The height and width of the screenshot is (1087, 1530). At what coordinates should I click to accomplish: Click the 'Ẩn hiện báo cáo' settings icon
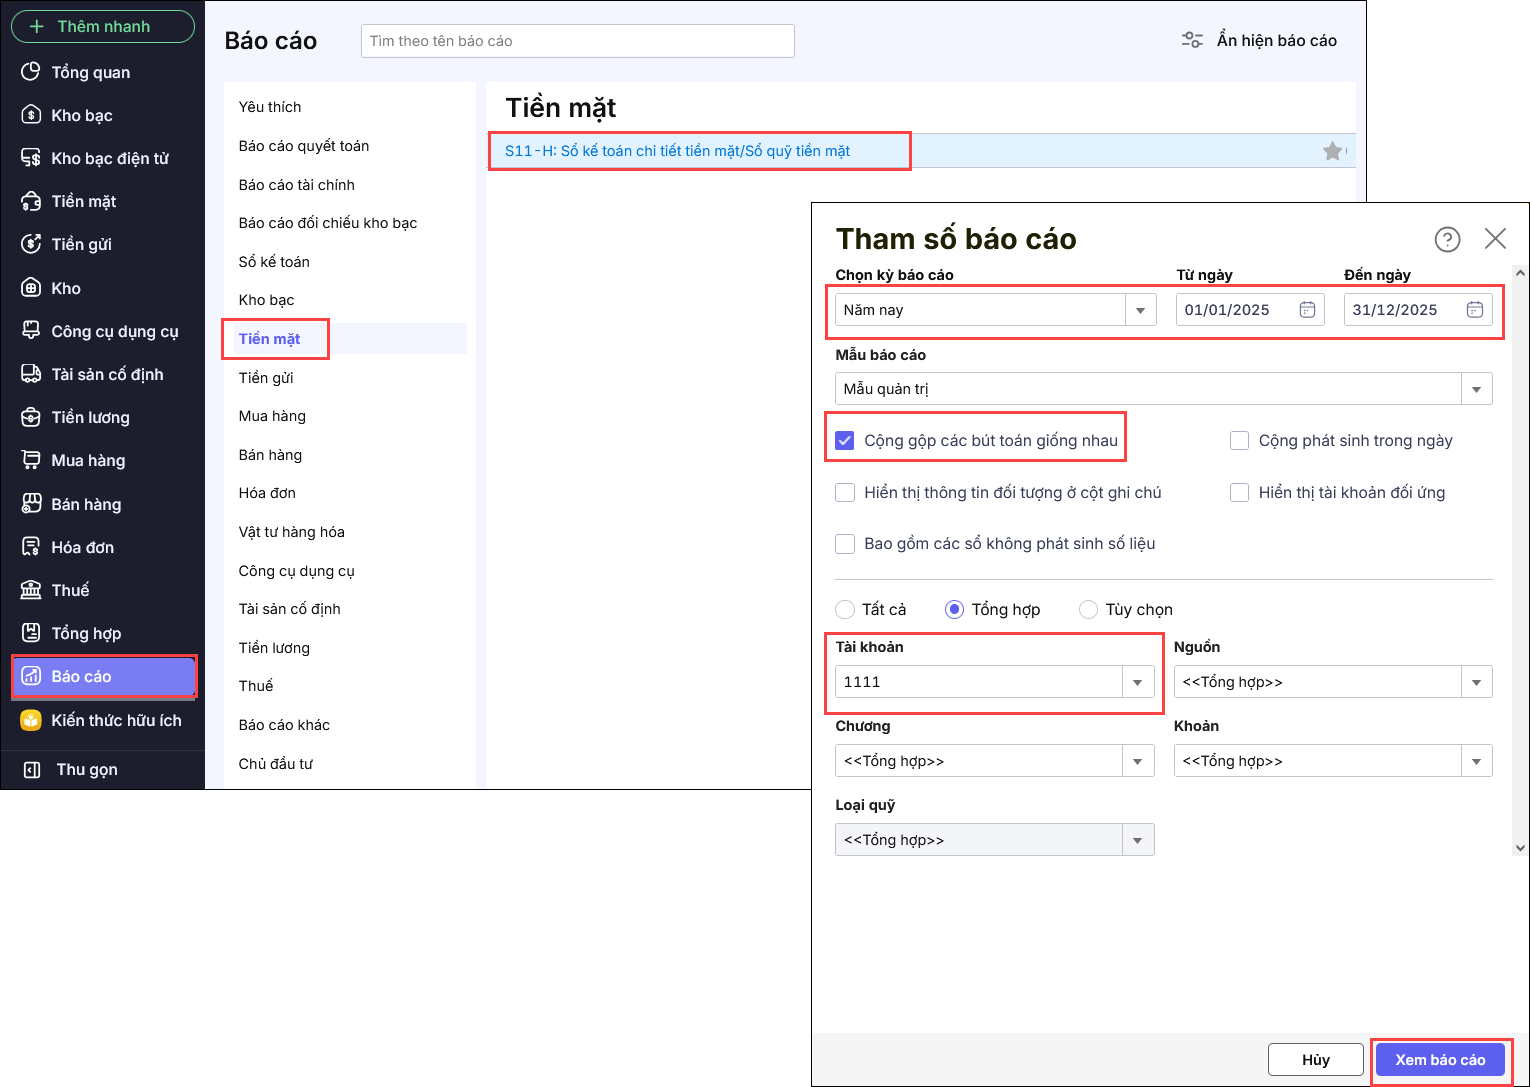pyautogui.click(x=1192, y=40)
